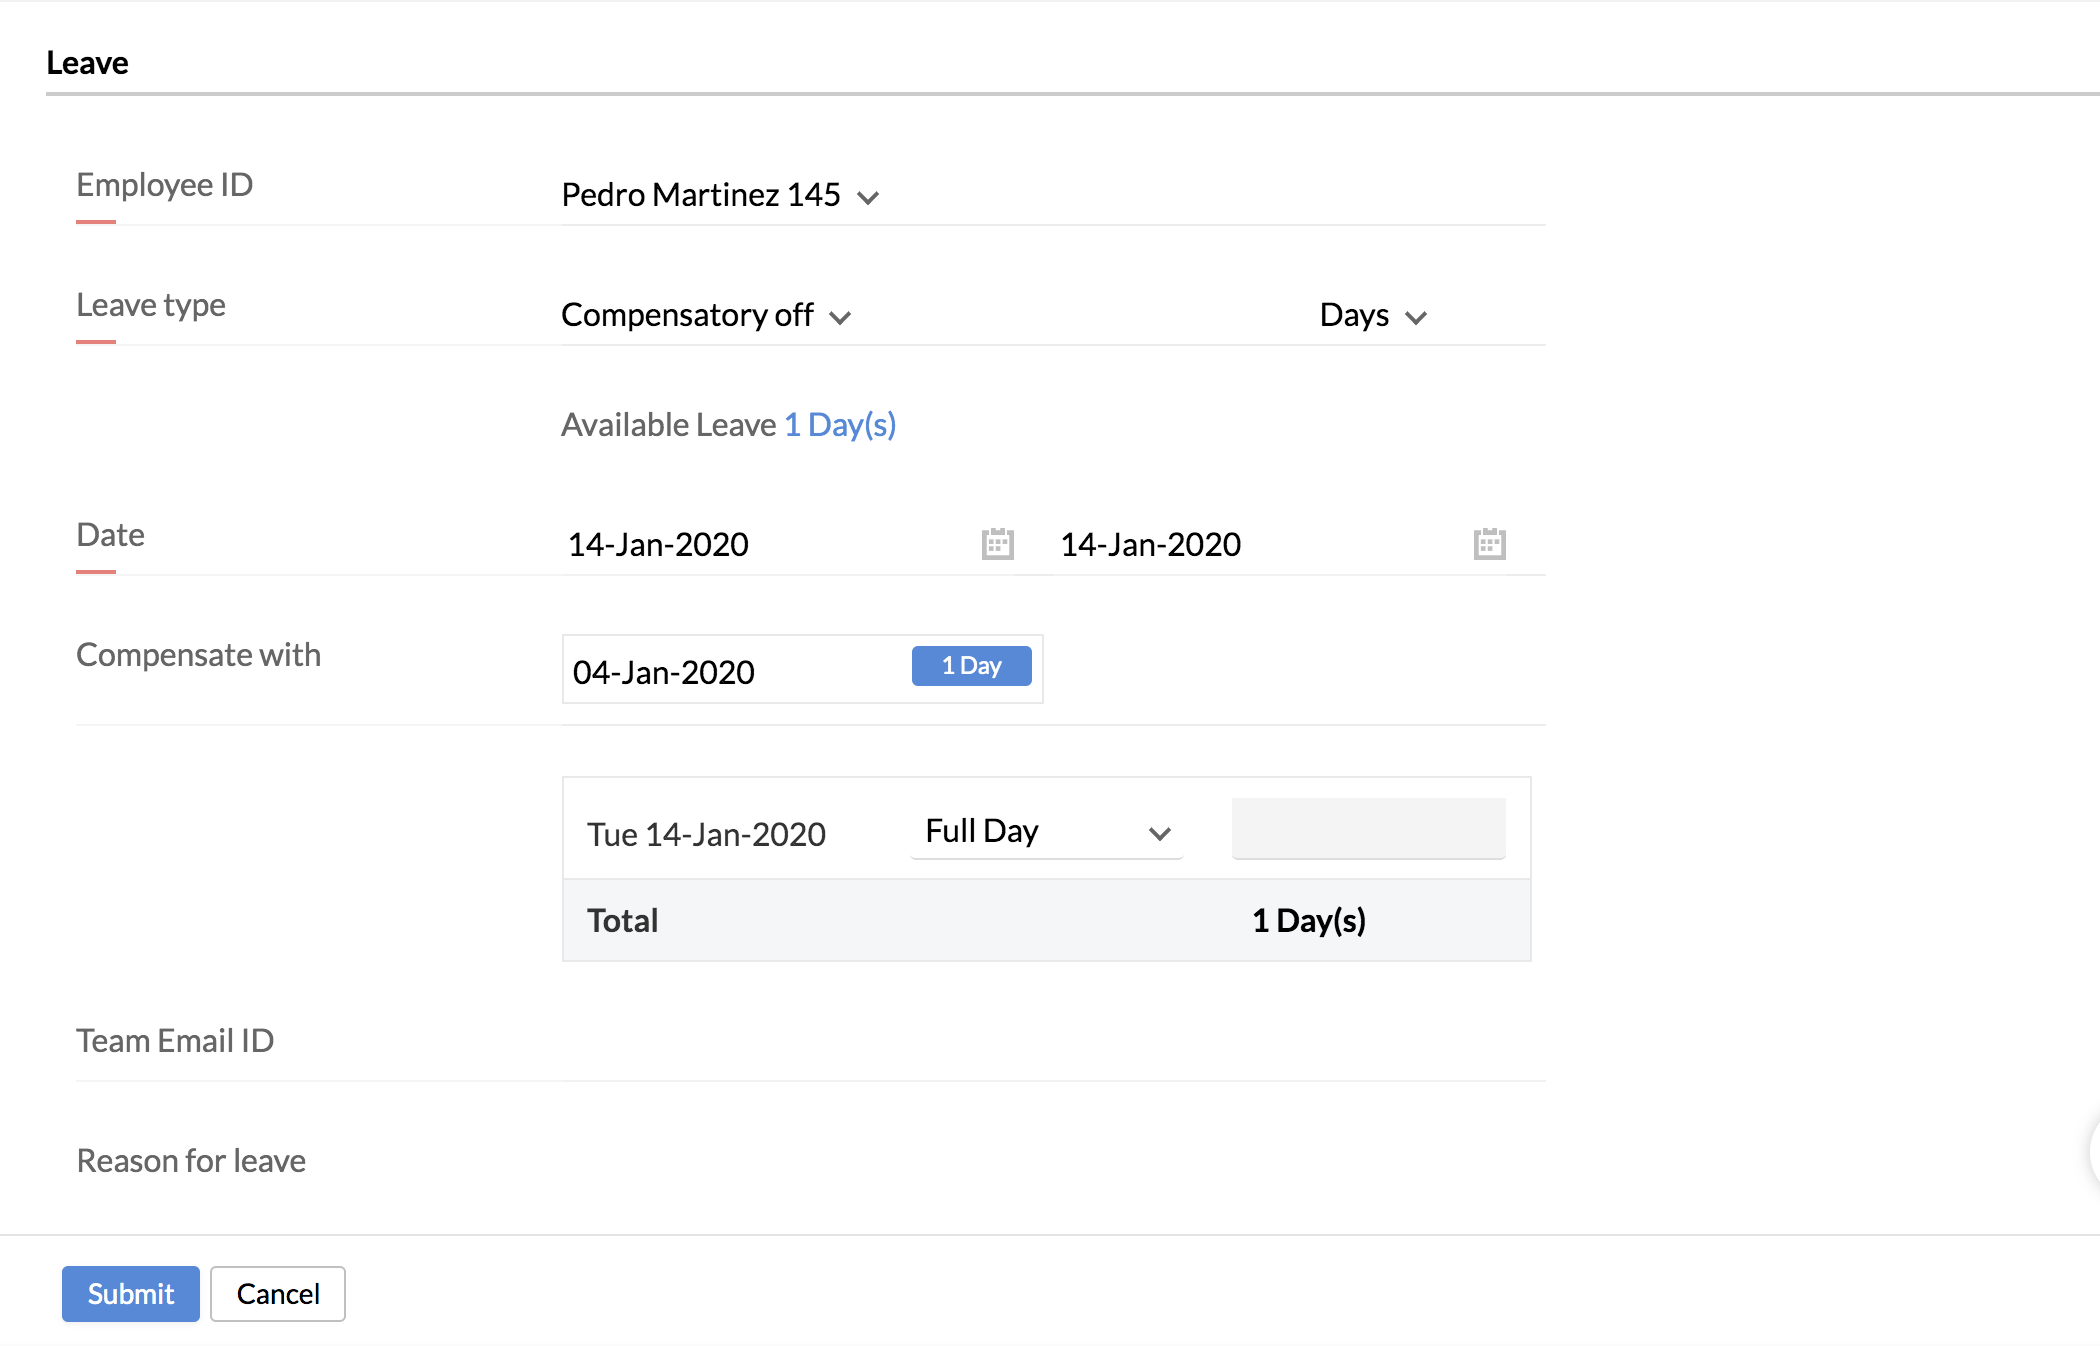The image size is (2100, 1346).
Task: Click the Submit button
Action: point(130,1294)
